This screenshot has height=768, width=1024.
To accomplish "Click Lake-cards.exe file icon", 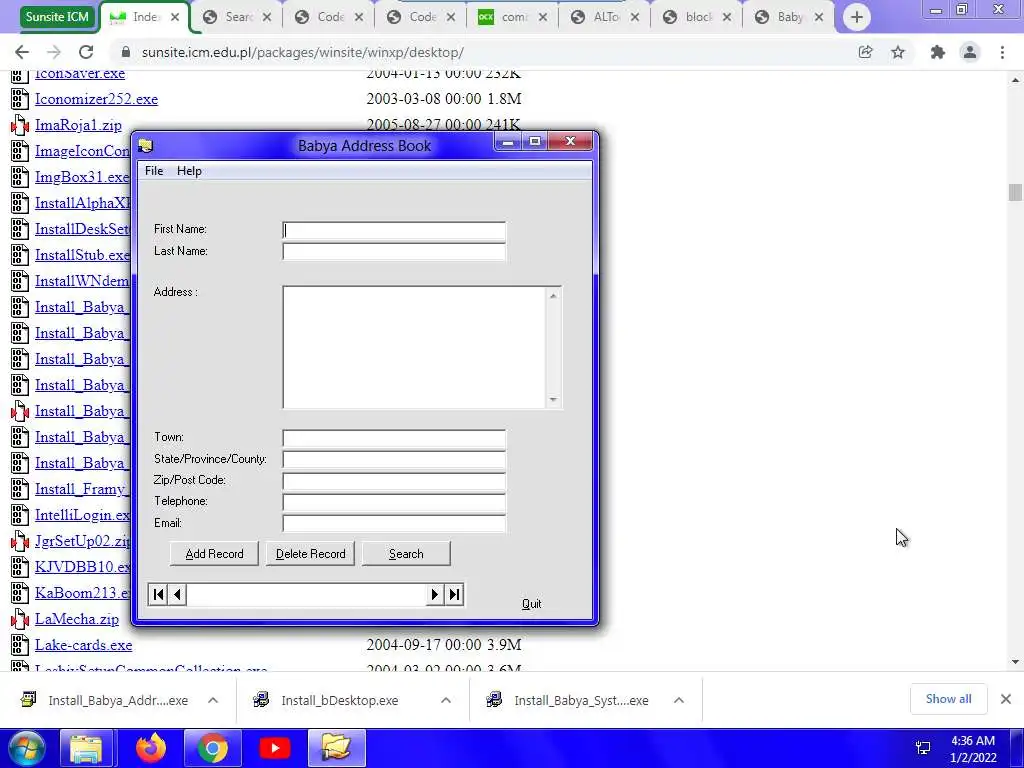I will 20,645.
